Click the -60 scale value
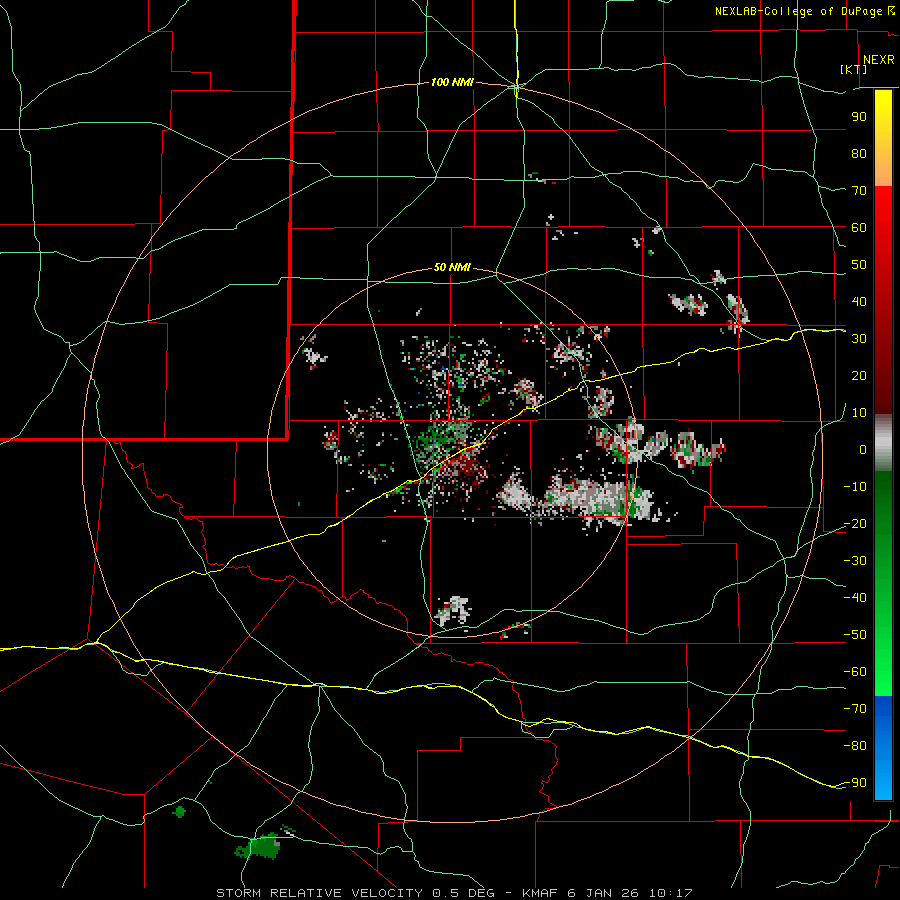The height and width of the screenshot is (900, 900). [855, 672]
